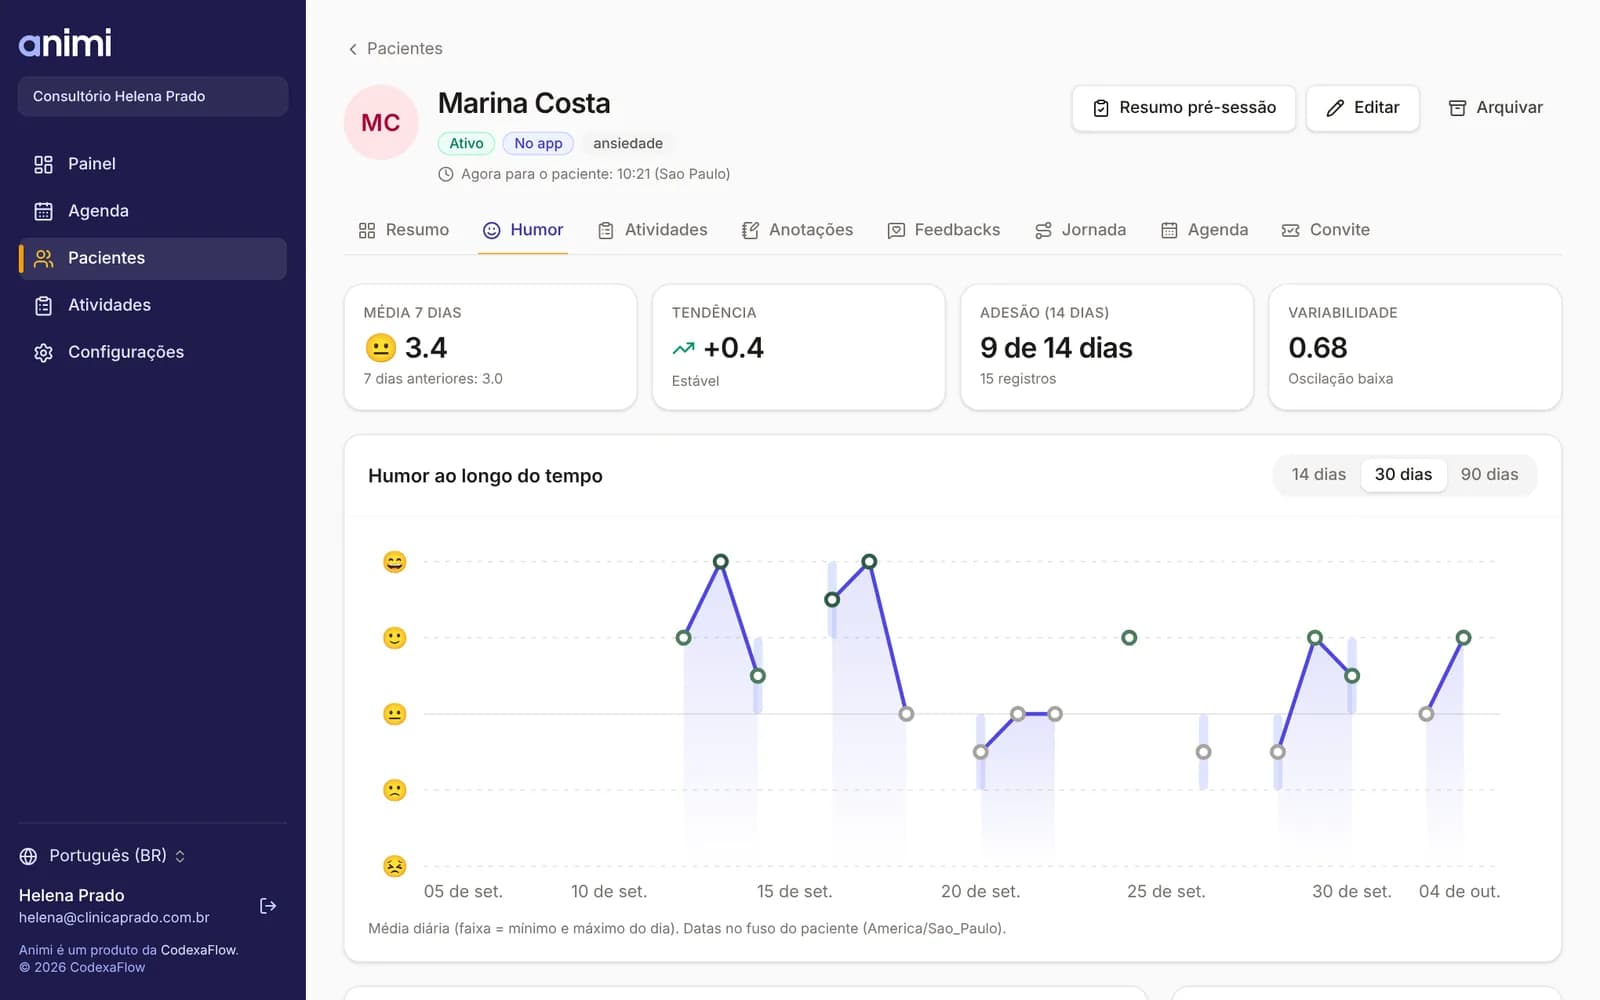The image size is (1600, 1000).
Task: Open the Anotações tab
Action: 797,230
